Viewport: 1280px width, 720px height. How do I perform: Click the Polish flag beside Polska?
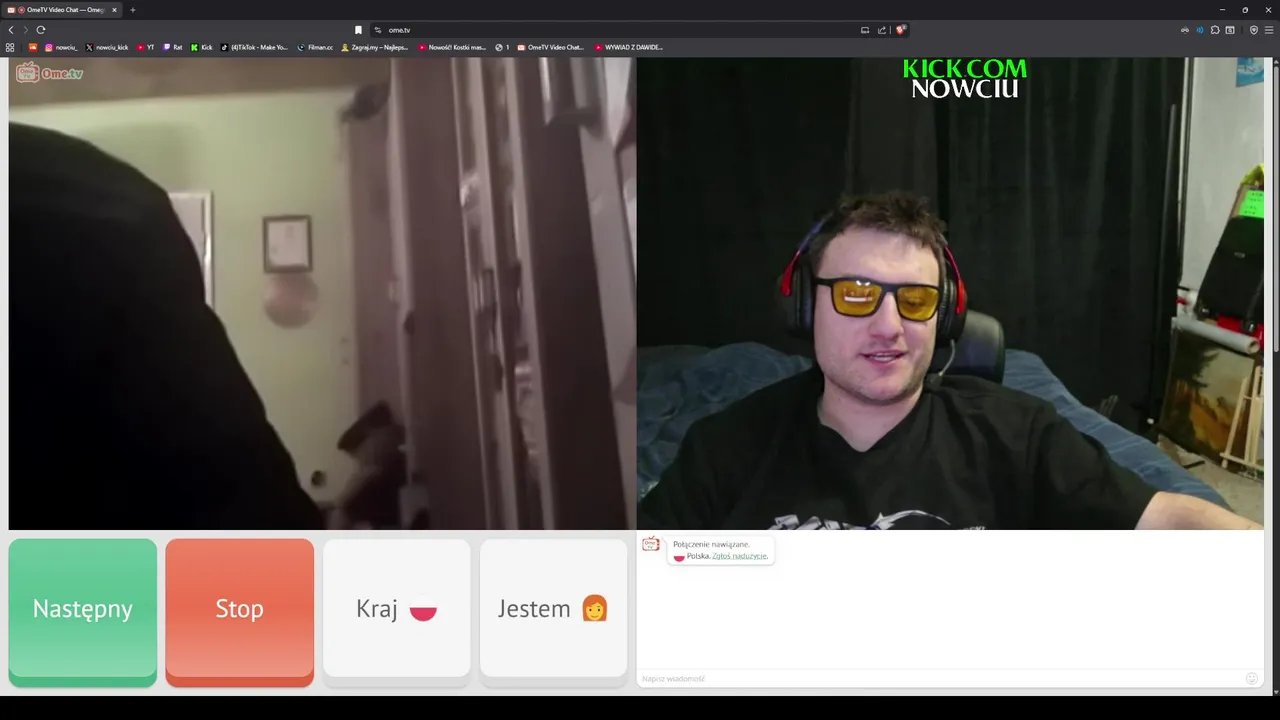(x=679, y=556)
